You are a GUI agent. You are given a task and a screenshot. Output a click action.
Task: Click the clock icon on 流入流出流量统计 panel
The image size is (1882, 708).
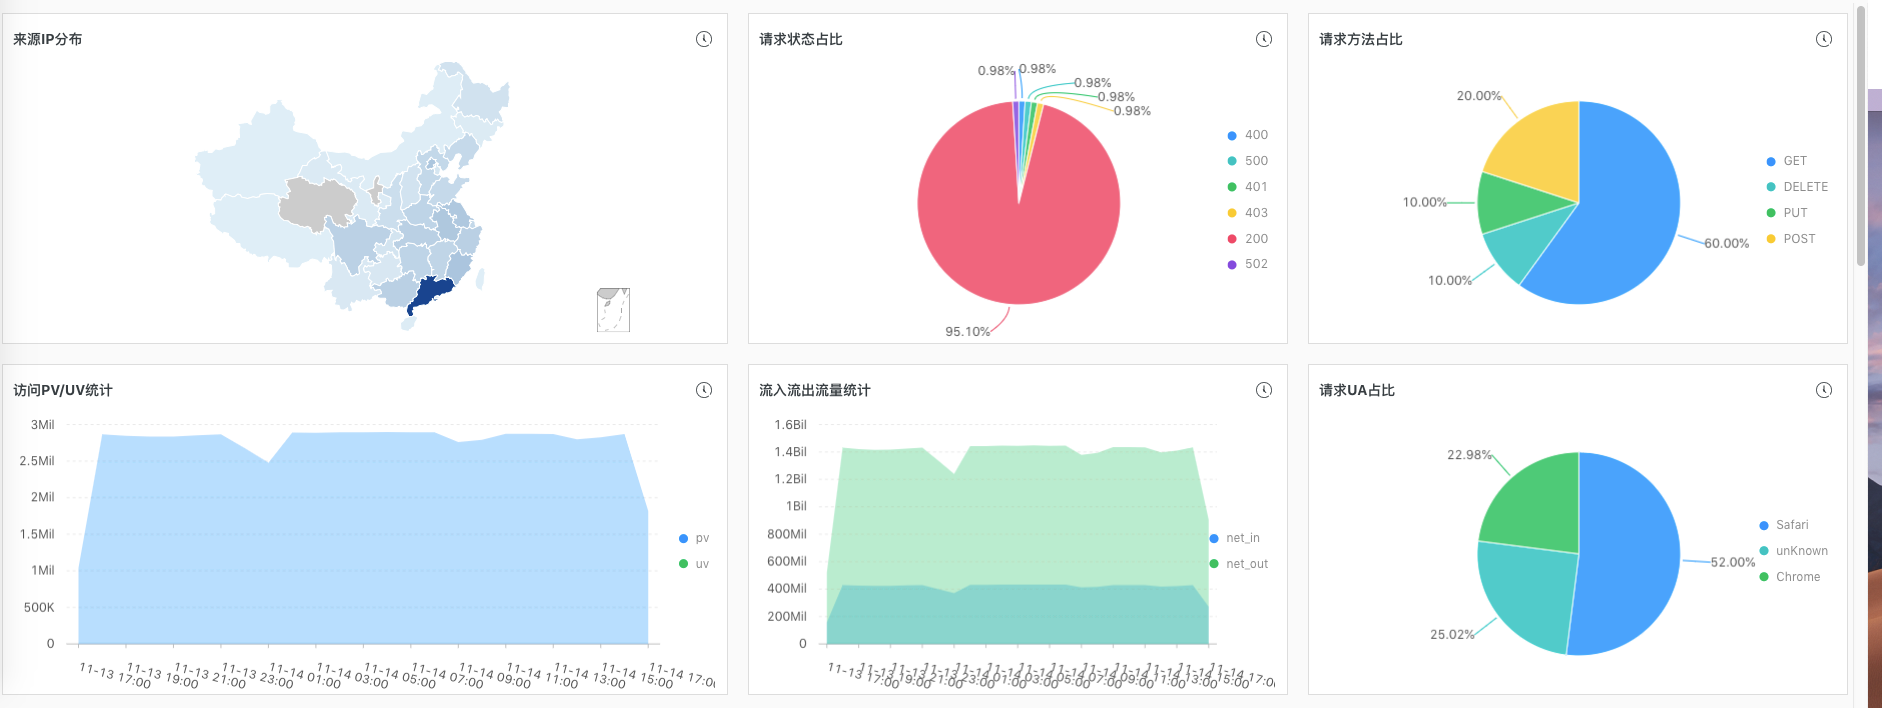(x=1264, y=390)
